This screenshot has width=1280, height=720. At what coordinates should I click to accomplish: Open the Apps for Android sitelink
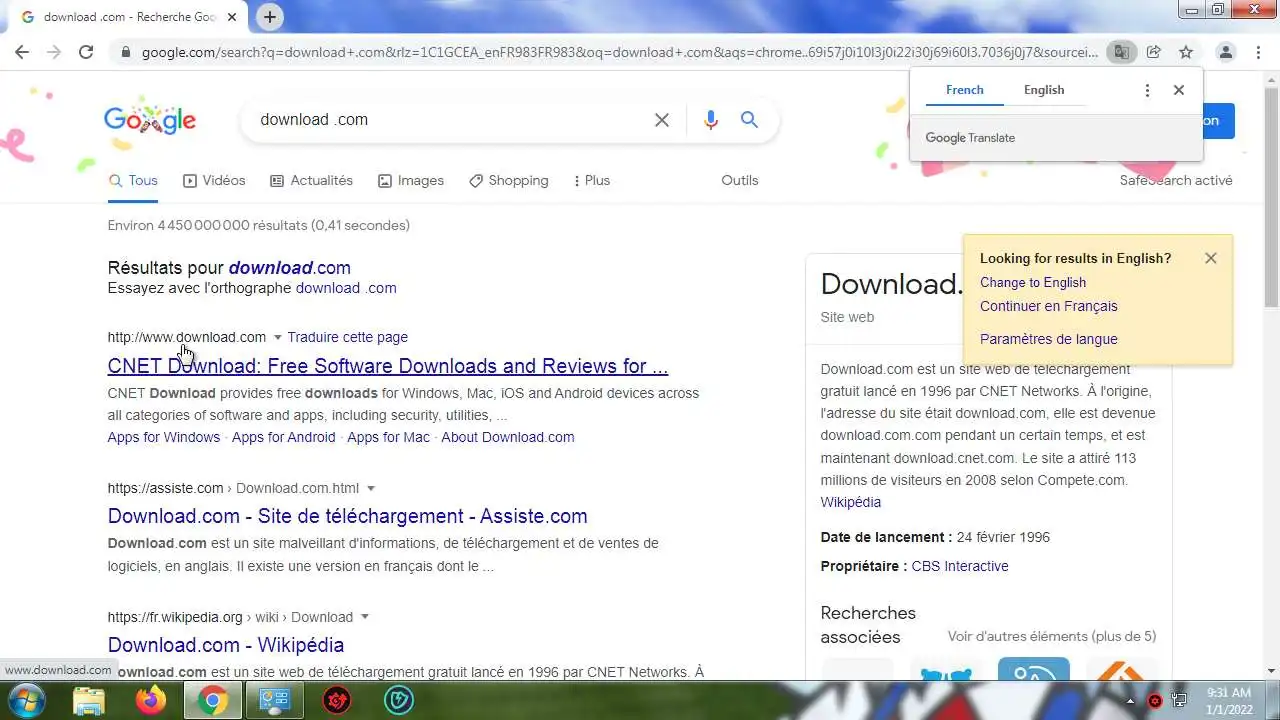tap(284, 437)
